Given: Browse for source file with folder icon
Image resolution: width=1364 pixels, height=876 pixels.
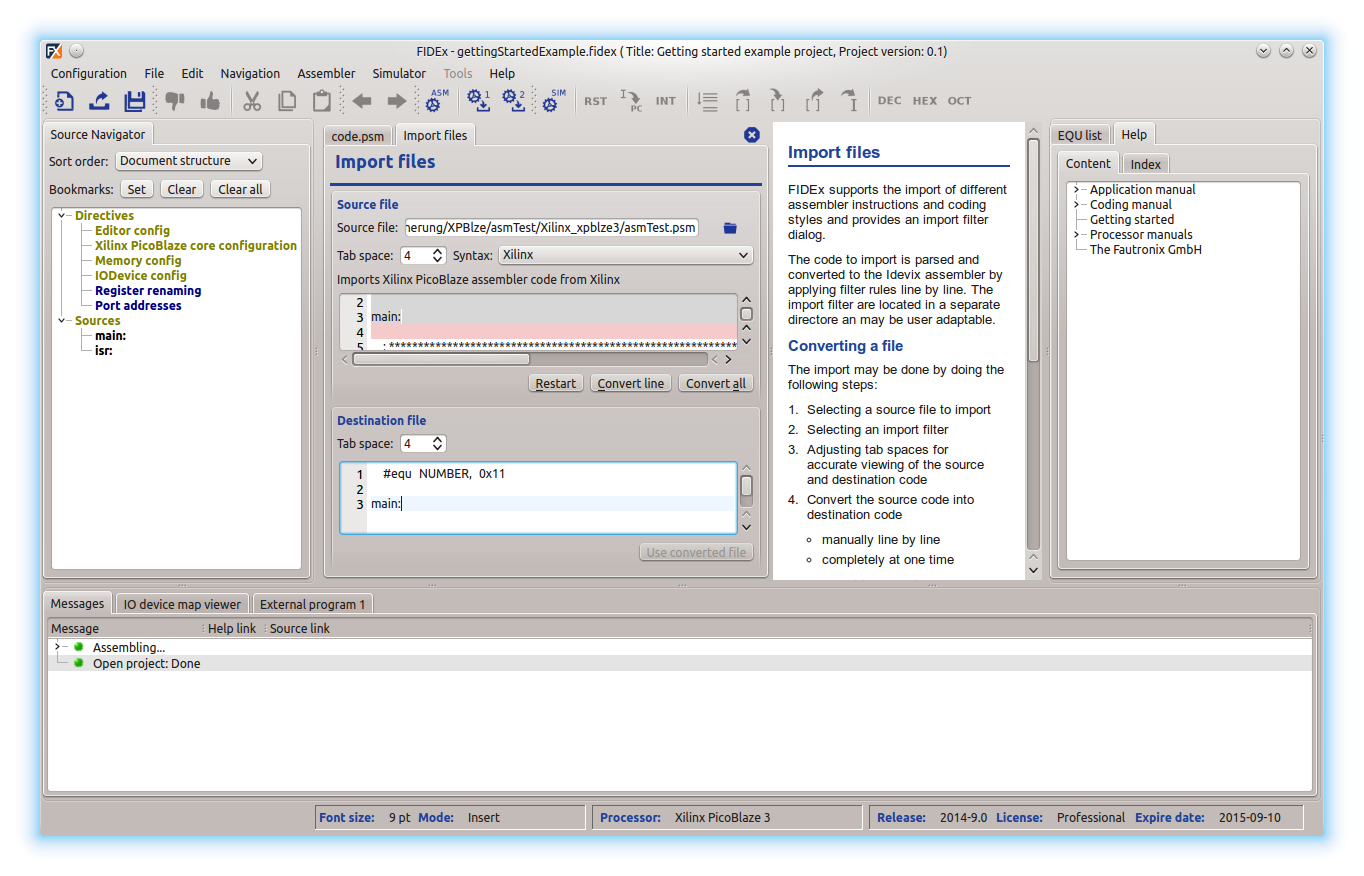Looking at the screenshot, I should [730, 228].
